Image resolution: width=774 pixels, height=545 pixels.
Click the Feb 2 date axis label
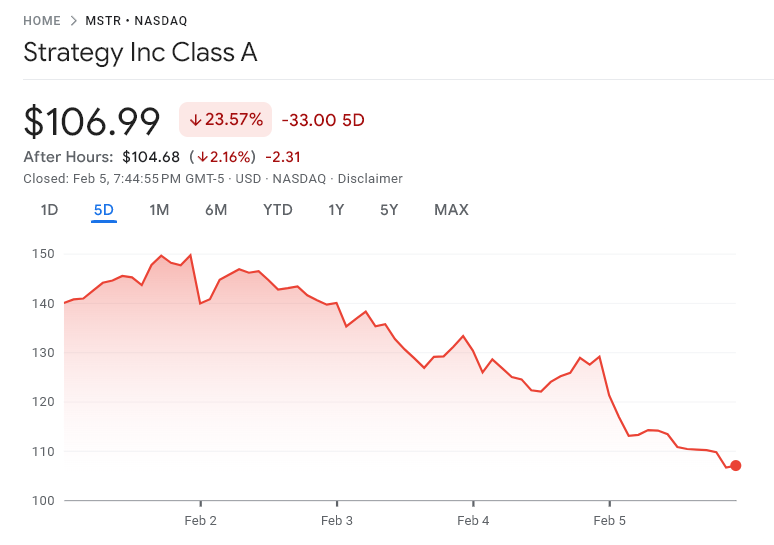[x=201, y=521]
